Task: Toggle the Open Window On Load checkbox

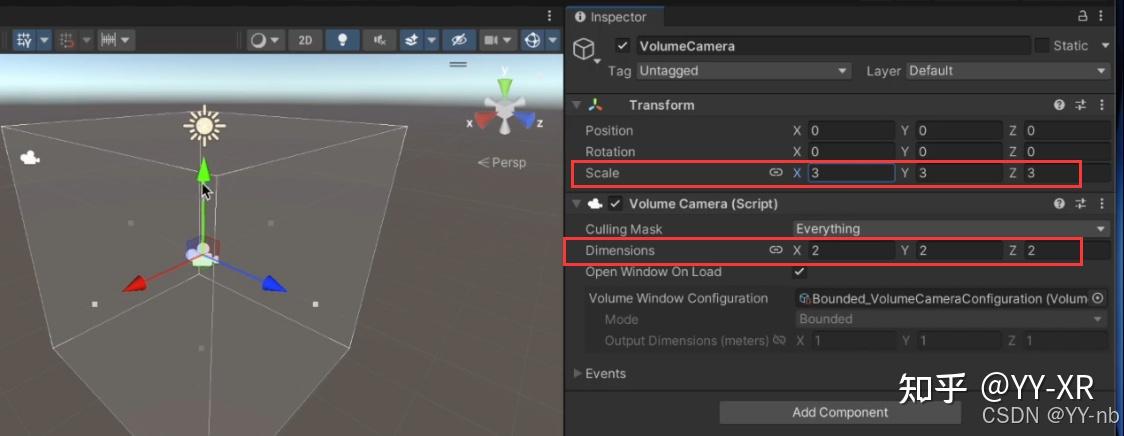Action: tap(801, 272)
